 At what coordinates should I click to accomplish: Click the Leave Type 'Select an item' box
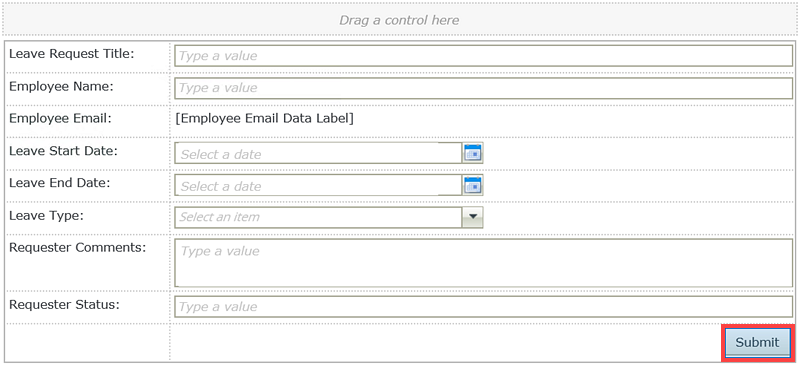click(318, 217)
